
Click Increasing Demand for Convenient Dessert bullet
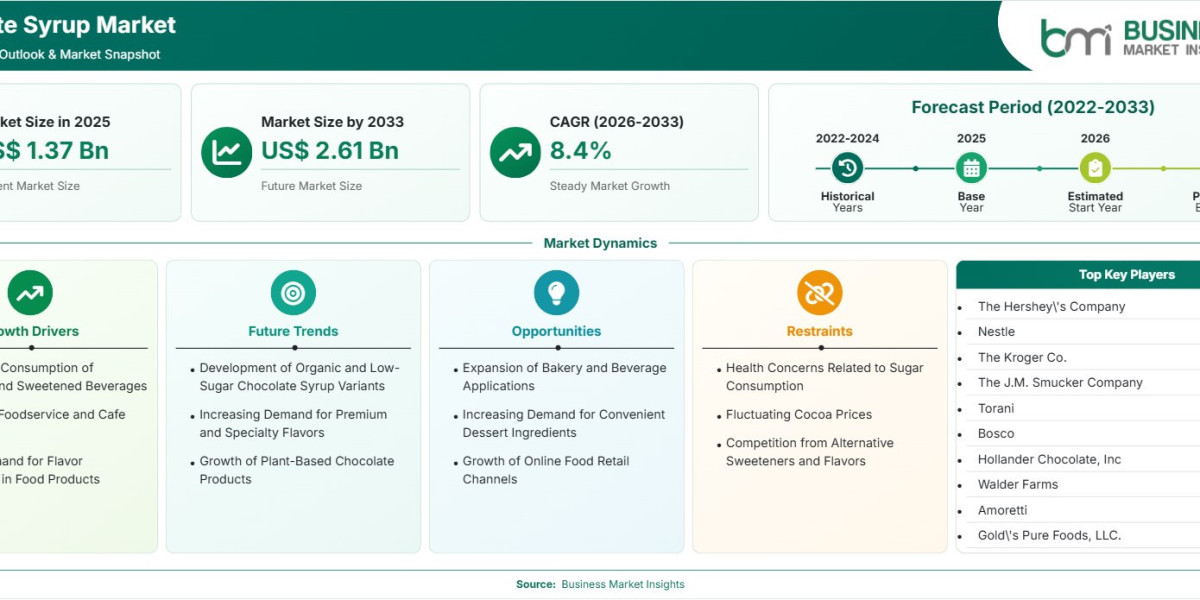(x=564, y=424)
